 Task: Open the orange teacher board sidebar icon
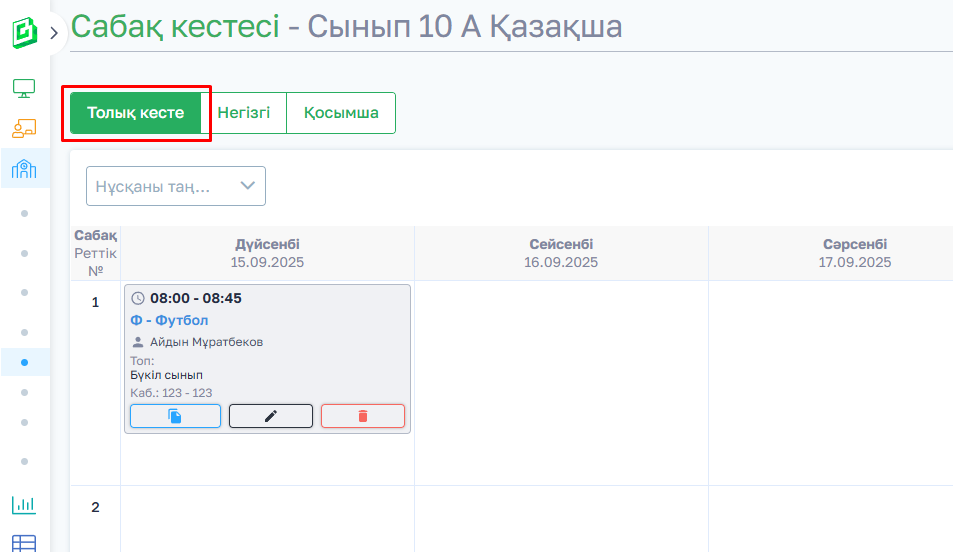pos(24,128)
